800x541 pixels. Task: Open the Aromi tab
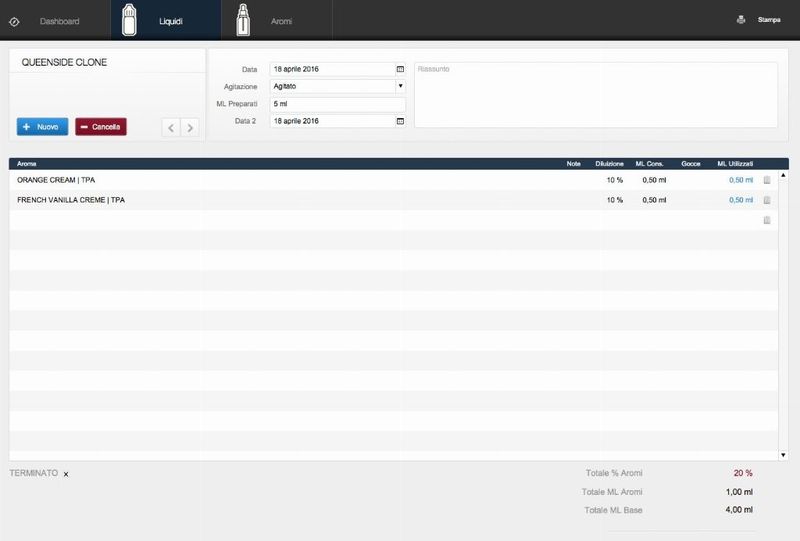(x=281, y=21)
